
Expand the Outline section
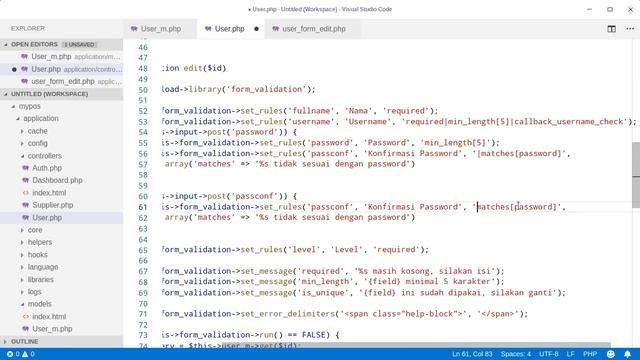[x=61, y=341]
